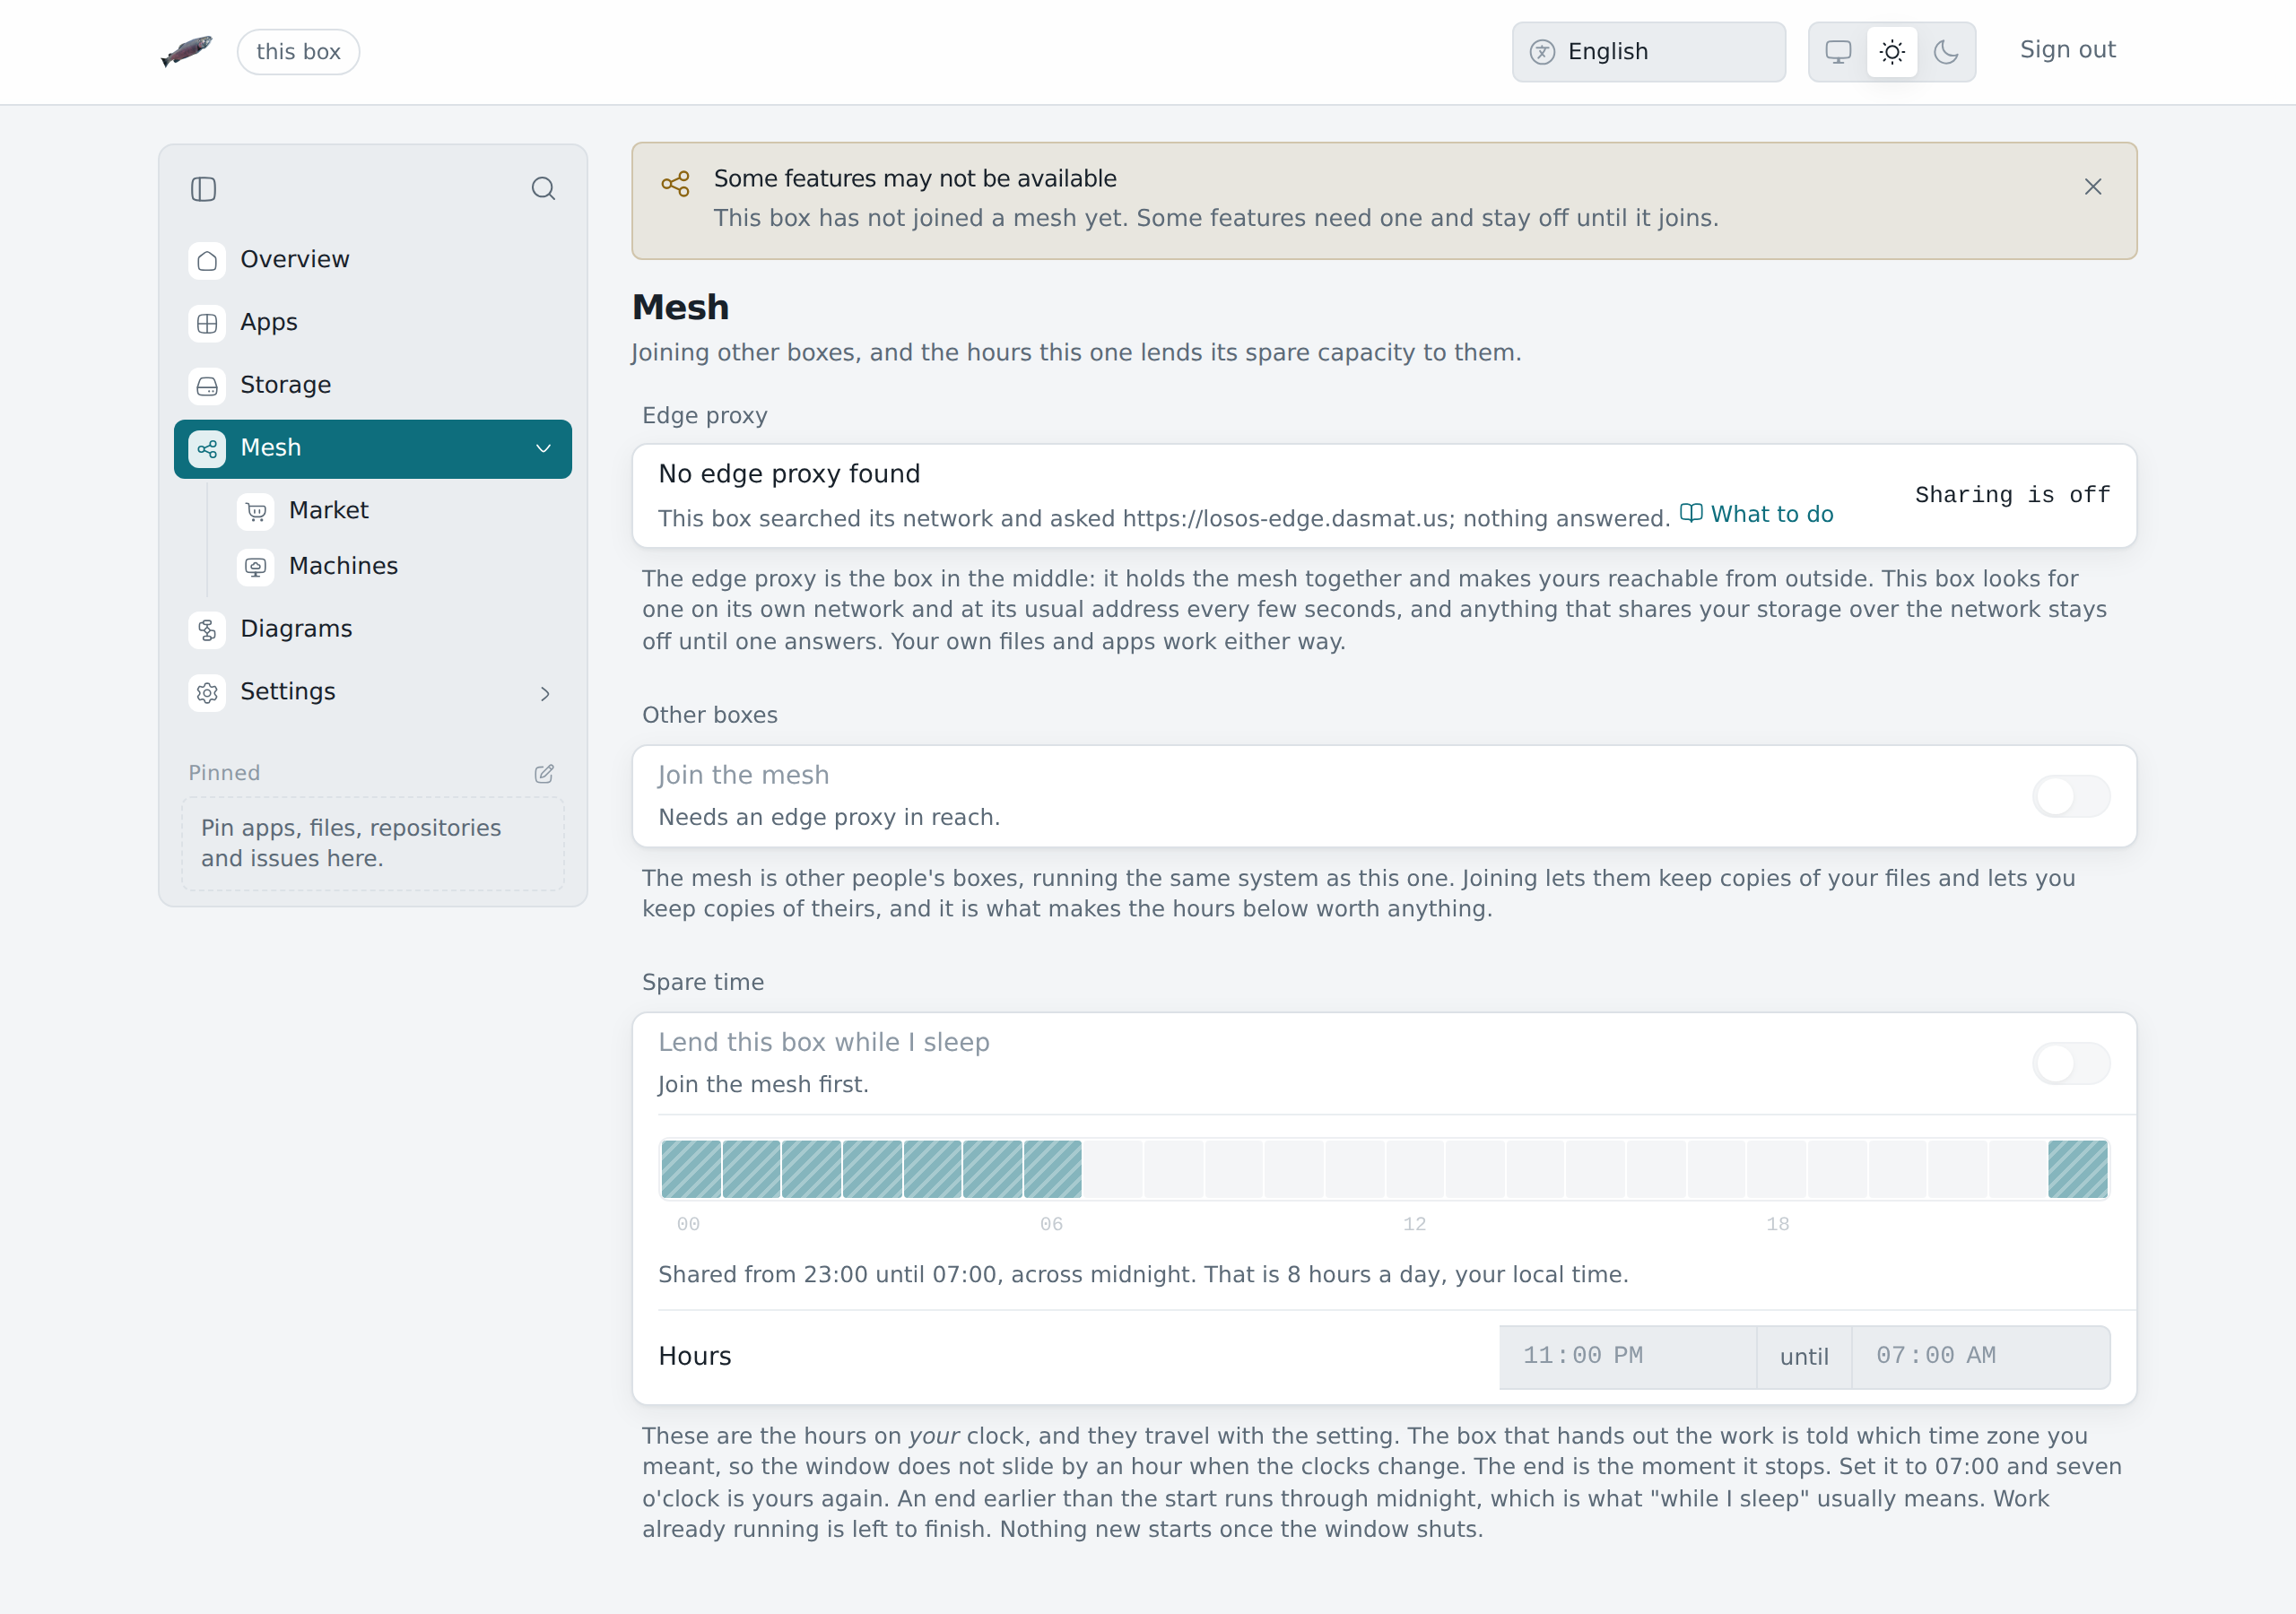
Task: Click the 07:00 AM end time field
Action: (1980, 1356)
